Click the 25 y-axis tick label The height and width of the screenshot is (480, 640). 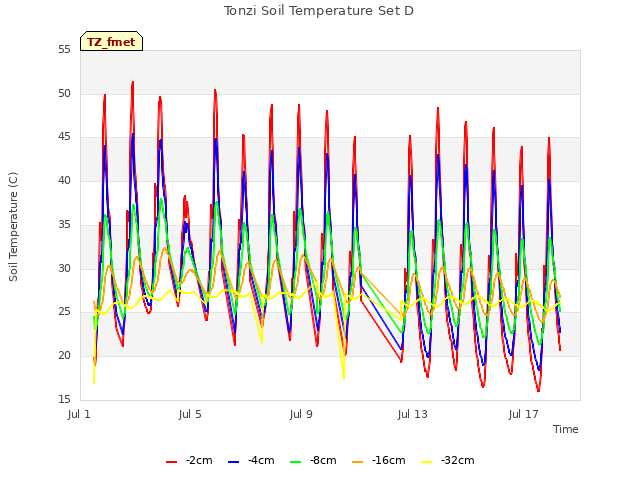64,312
